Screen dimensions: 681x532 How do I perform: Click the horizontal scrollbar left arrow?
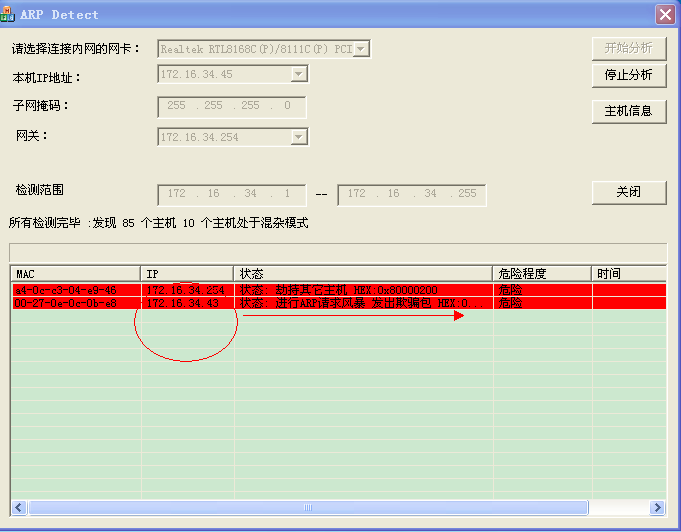[19, 507]
